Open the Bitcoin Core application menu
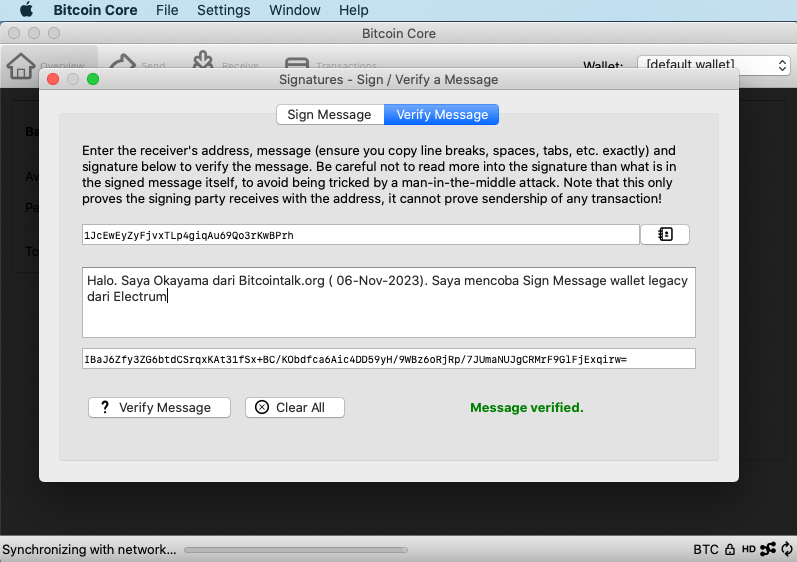The height and width of the screenshot is (562, 797). click(x=95, y=10)
